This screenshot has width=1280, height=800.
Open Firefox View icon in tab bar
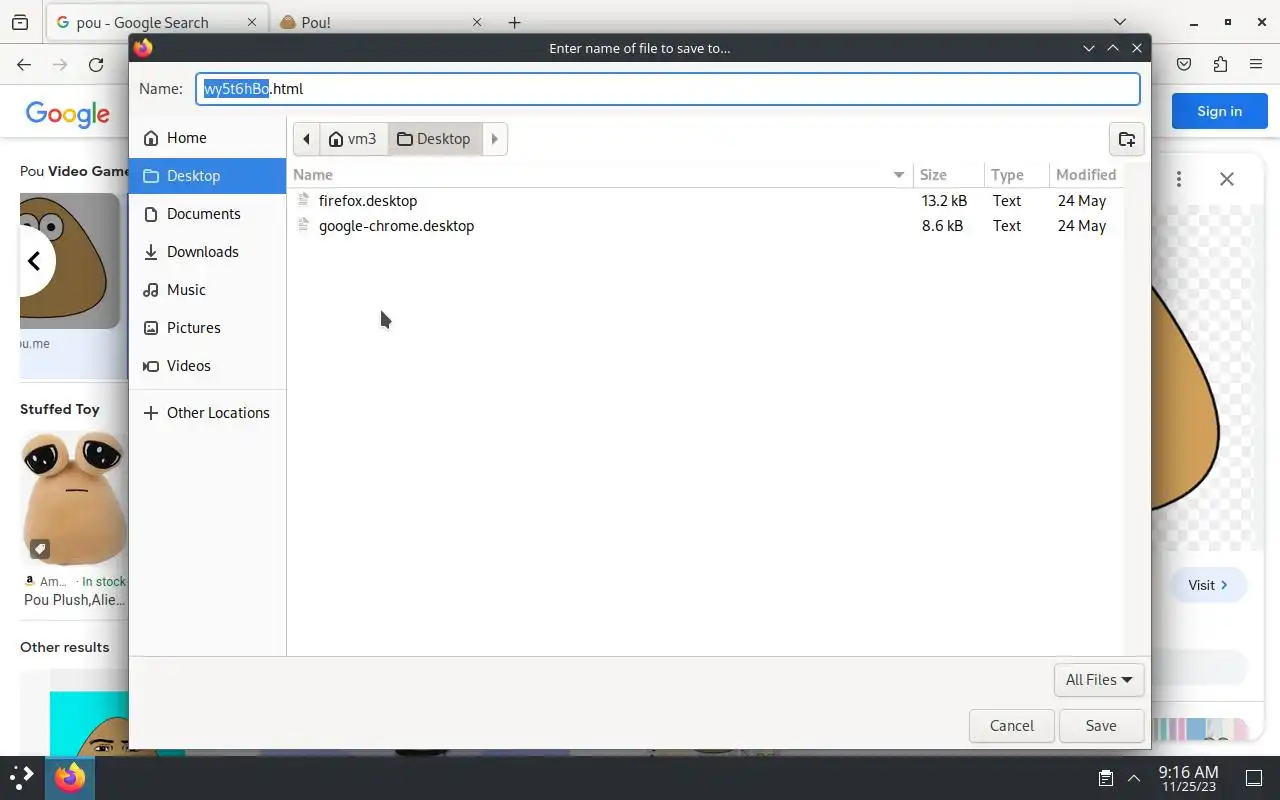coord(20,22)
